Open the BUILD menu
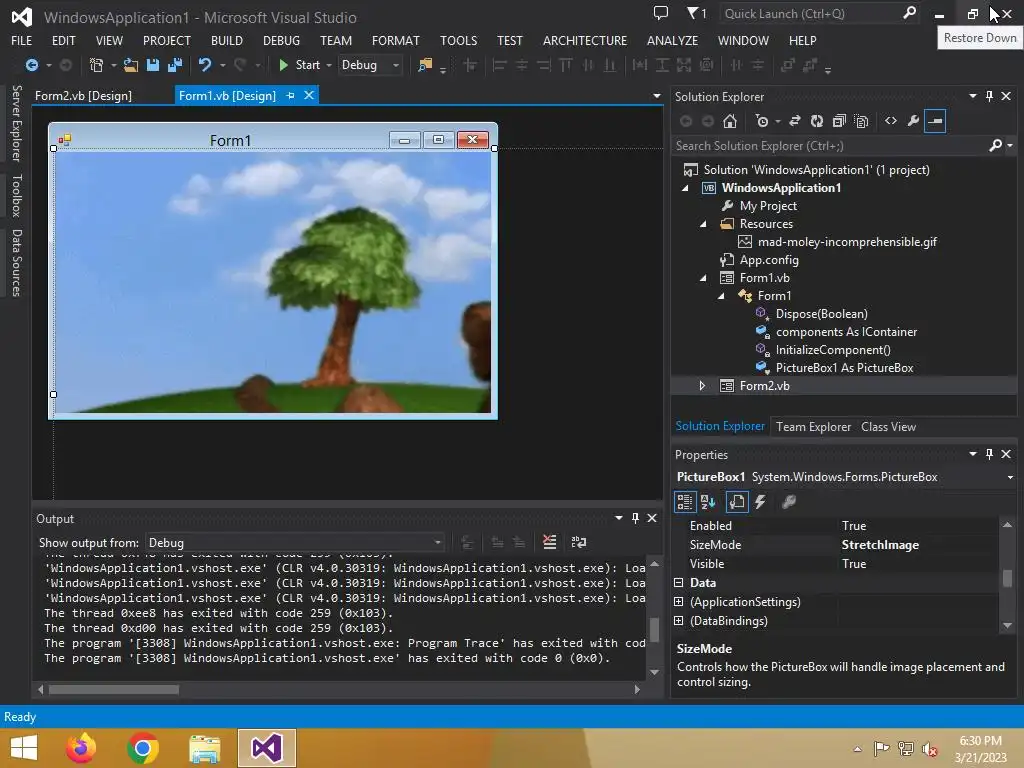Screen dimensions: 1024x768 click(x=227, y=40)
